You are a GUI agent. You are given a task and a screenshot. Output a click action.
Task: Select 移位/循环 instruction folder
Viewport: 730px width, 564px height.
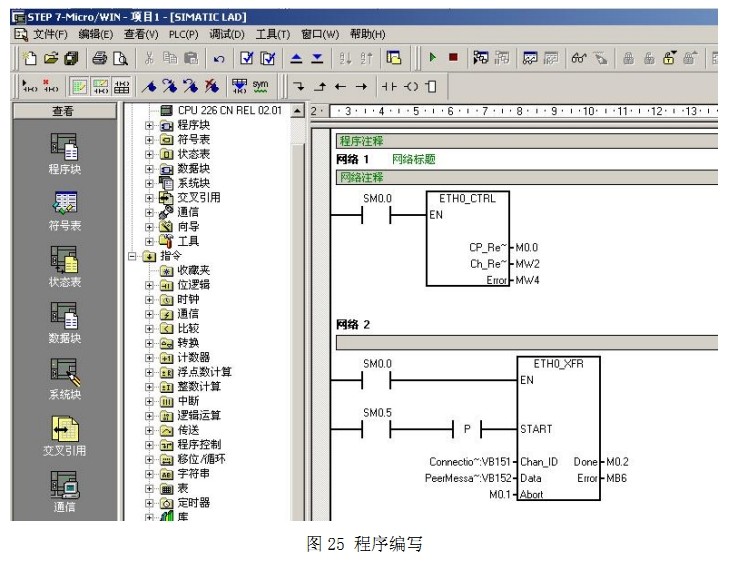pyautogui.click(x=202, y=459)
